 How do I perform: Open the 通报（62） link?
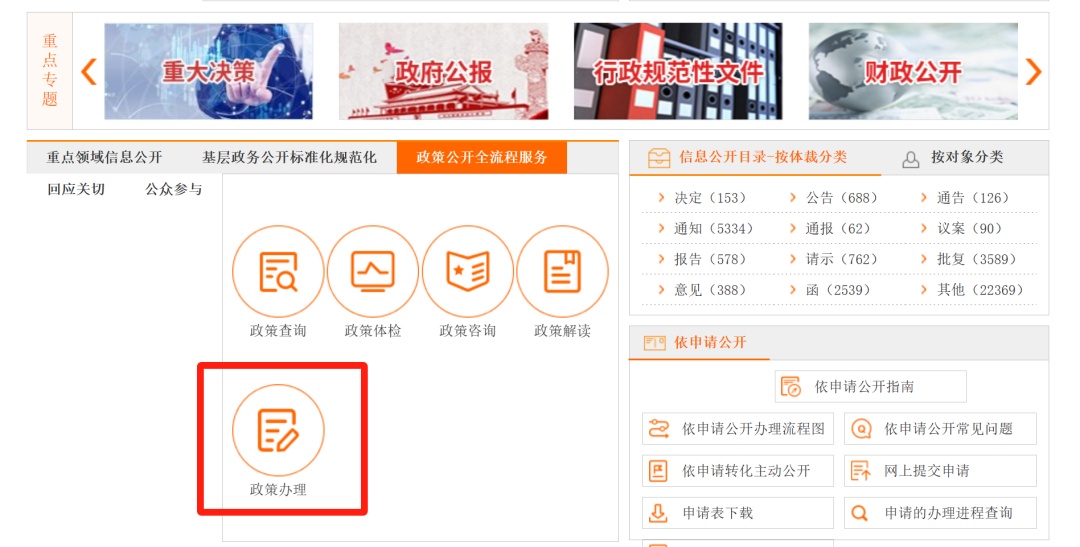pyautogui.click(x=841, y=229)
